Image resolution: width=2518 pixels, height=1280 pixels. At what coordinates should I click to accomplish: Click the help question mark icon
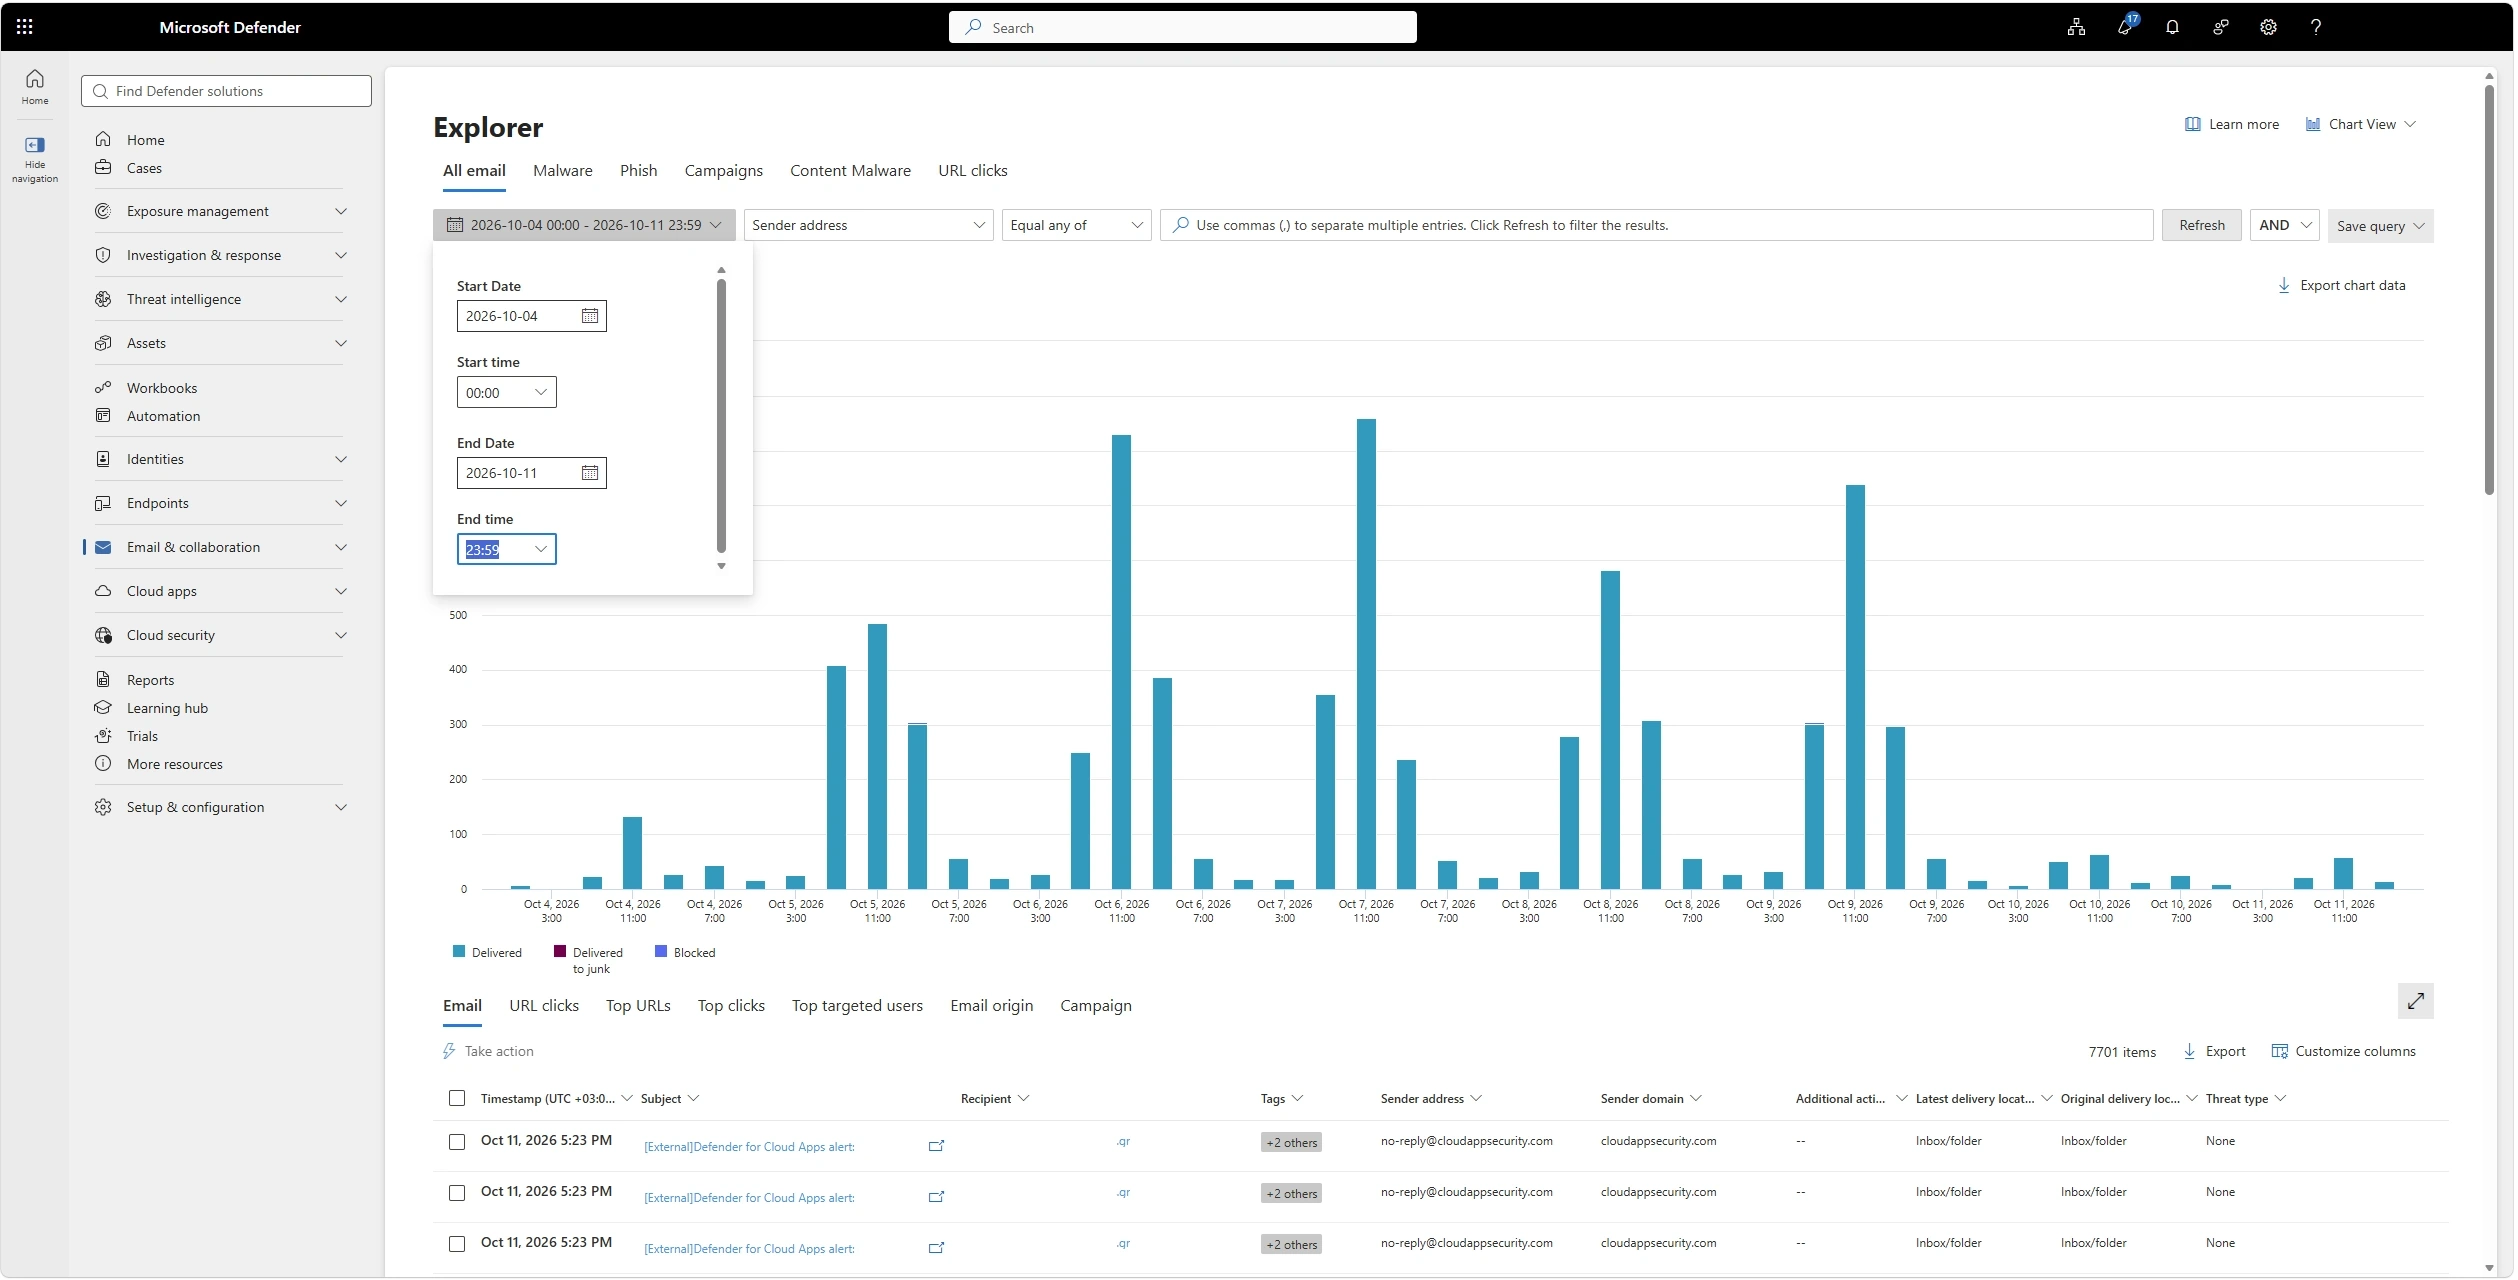[x=2316, y=27]
